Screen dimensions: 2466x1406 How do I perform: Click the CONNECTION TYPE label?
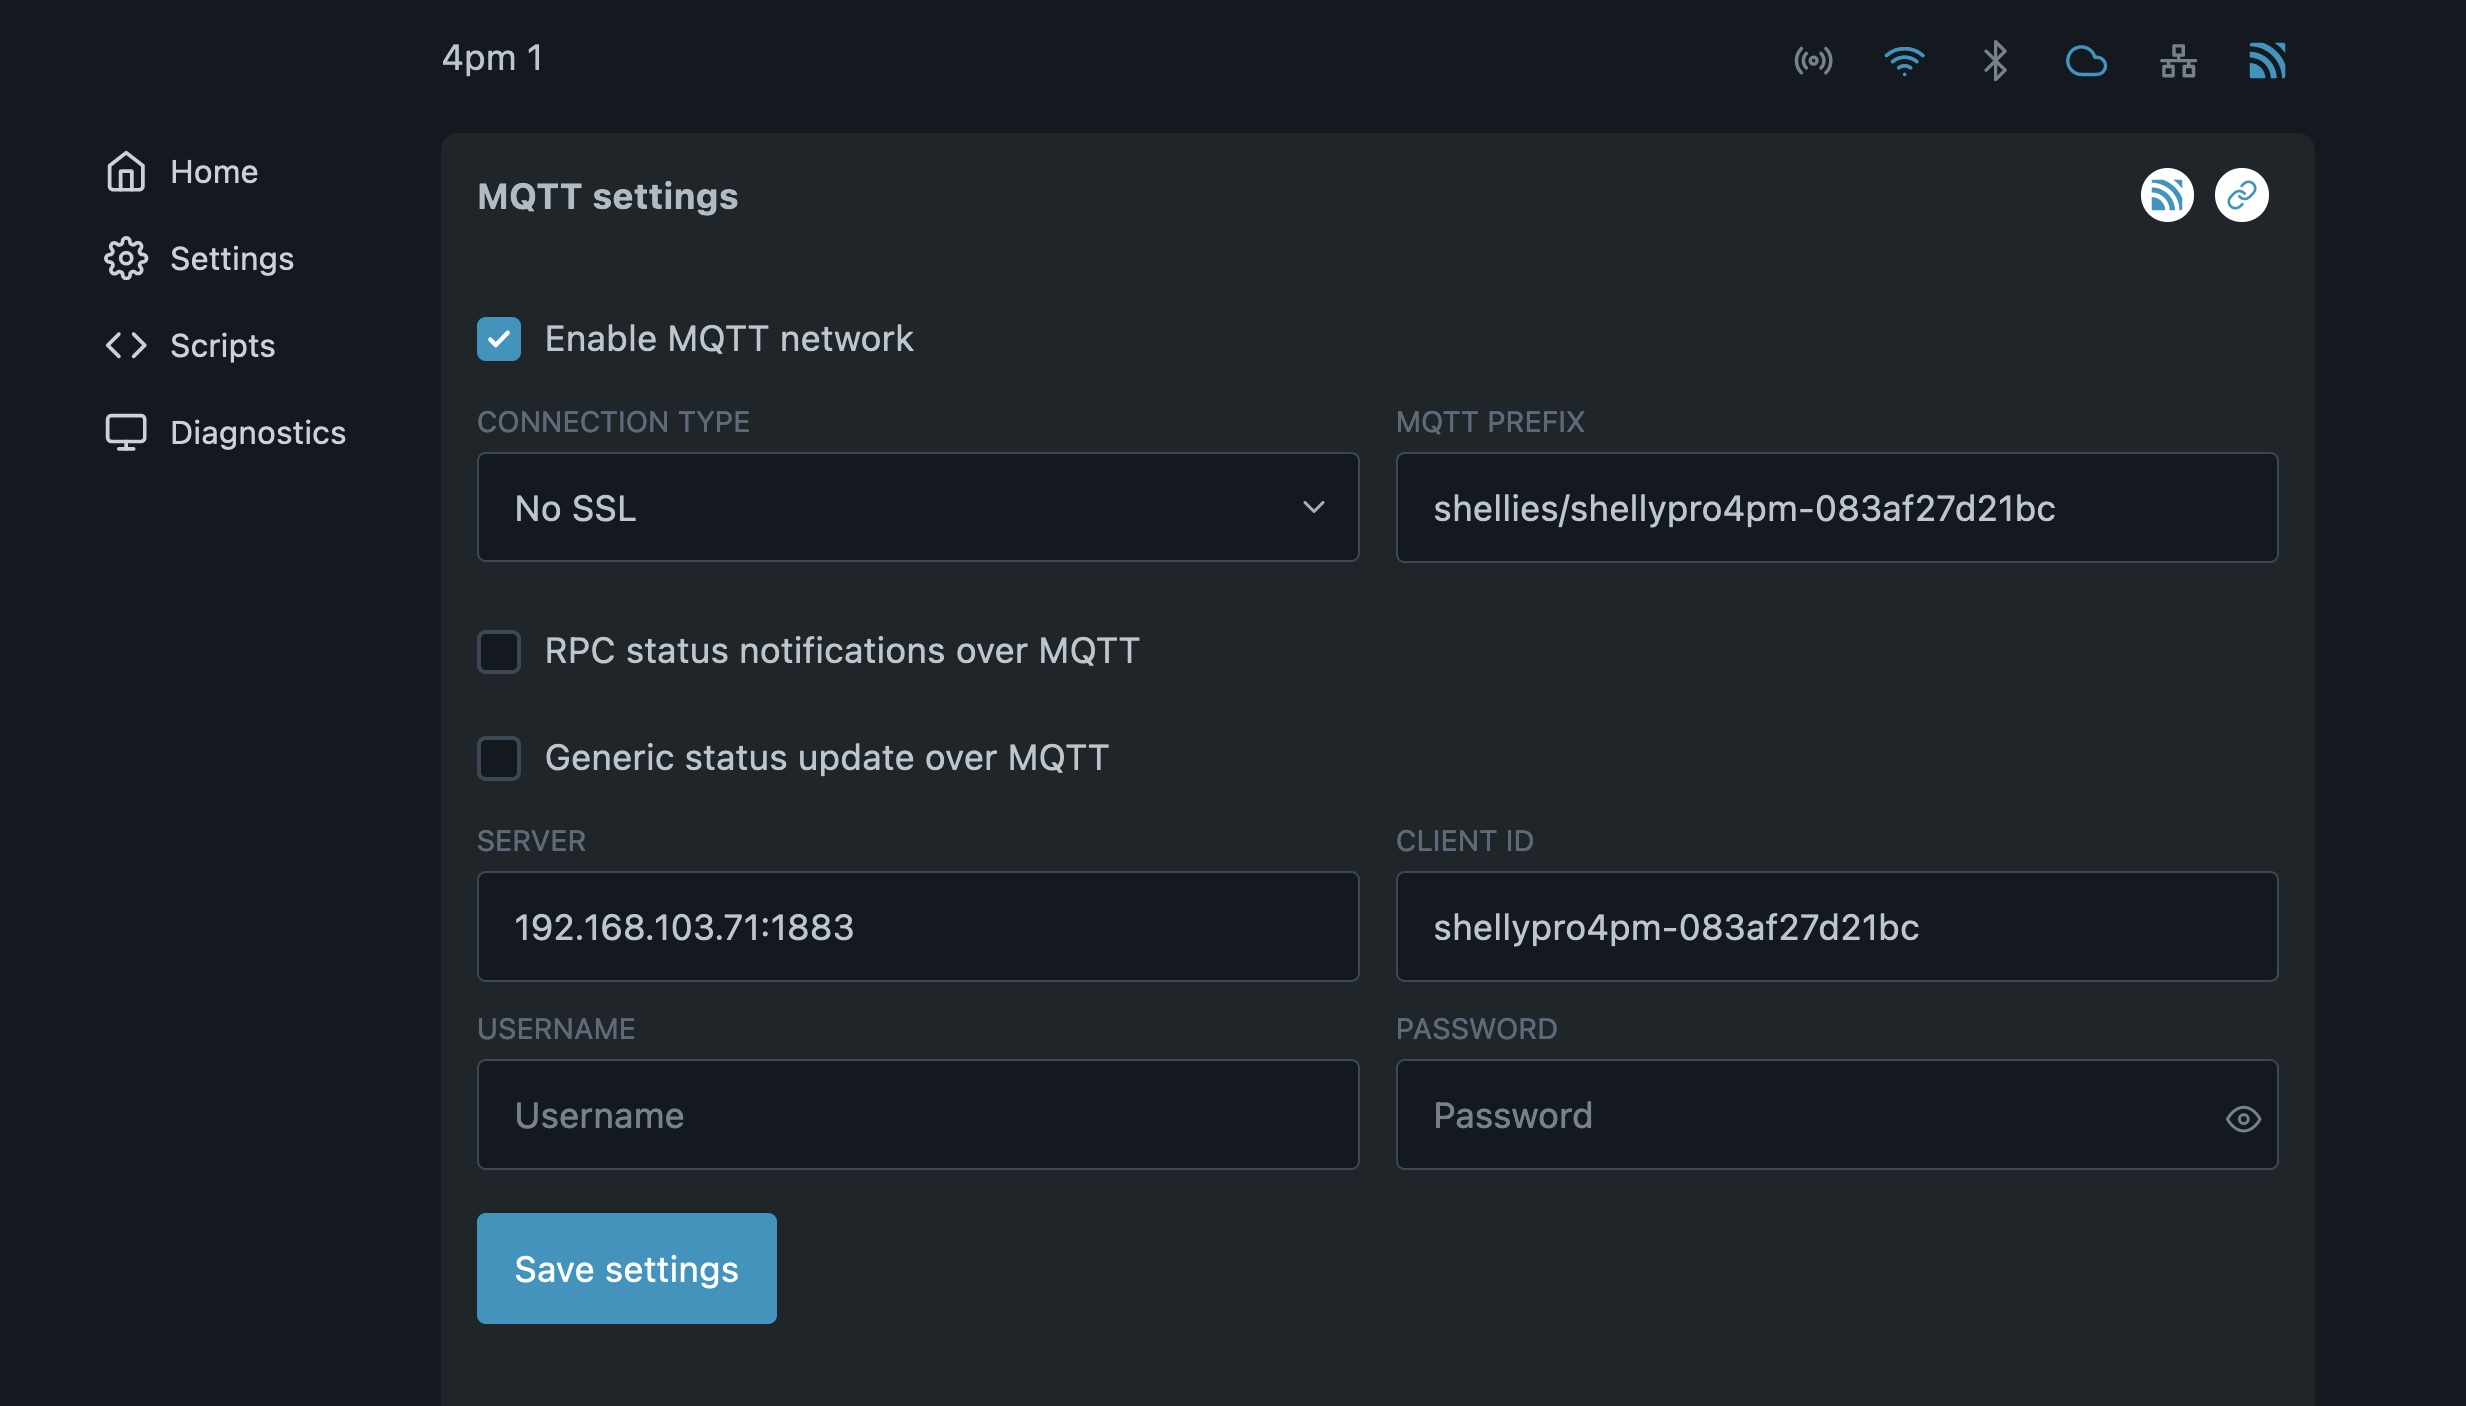[613, 421]
